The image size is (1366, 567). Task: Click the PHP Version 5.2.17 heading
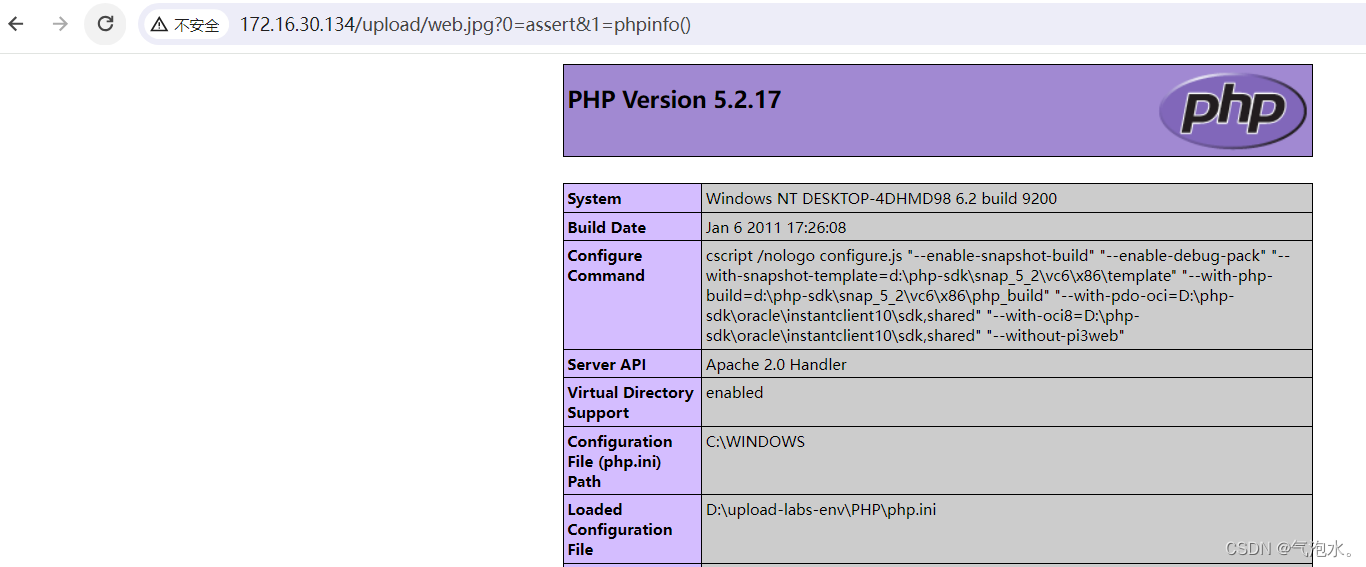(674, 100)
